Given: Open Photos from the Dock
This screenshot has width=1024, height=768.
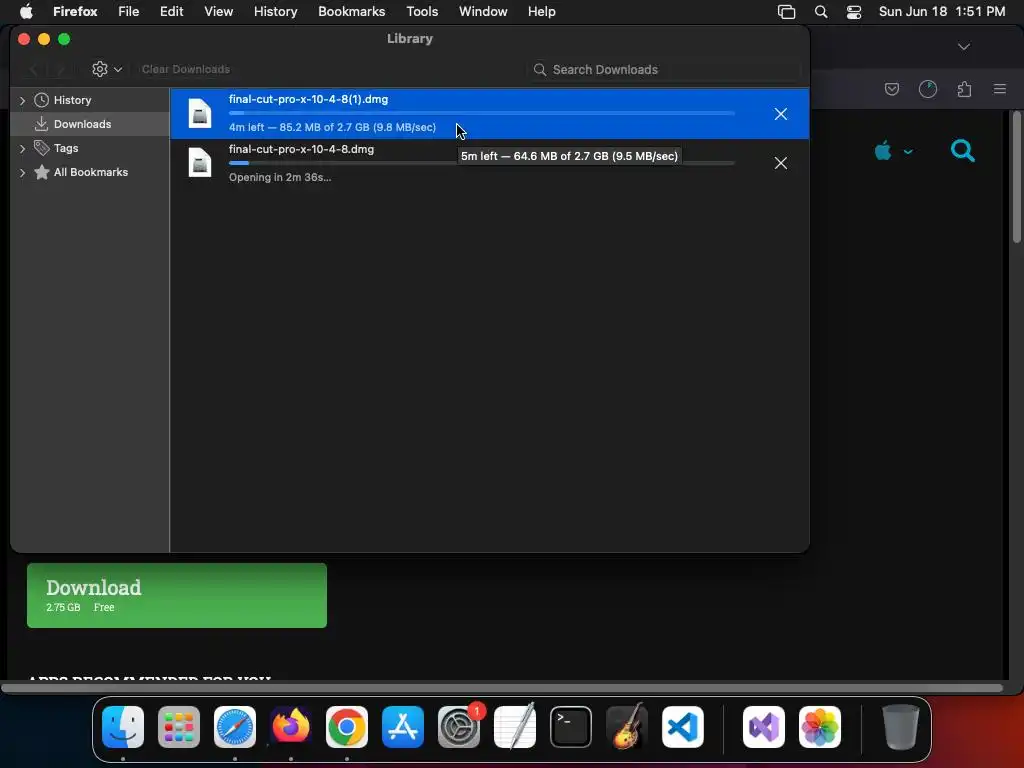Looking at the screenshot, I should click(x=820, y=727).
